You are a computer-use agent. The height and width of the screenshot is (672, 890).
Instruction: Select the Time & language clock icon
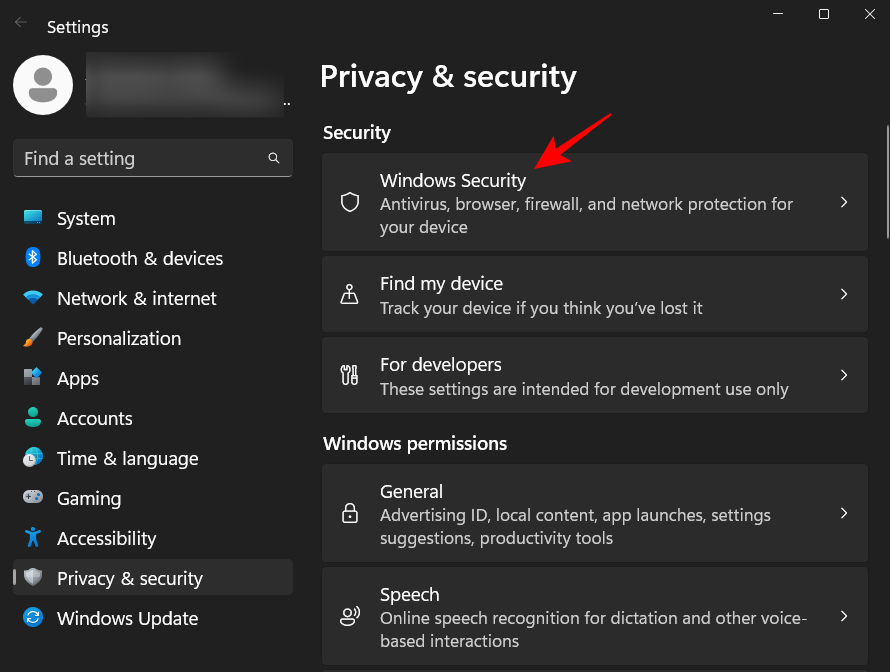(33, 458)
